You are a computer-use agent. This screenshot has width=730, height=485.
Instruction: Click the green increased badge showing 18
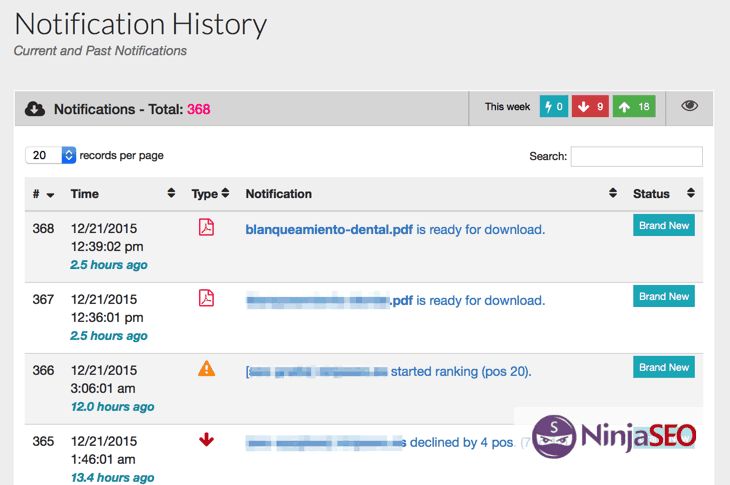pyautogui.click(x=634, y=107)
